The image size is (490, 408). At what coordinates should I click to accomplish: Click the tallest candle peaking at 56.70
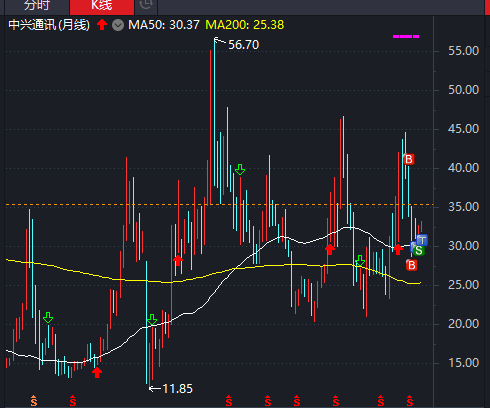tap(215, 113)
